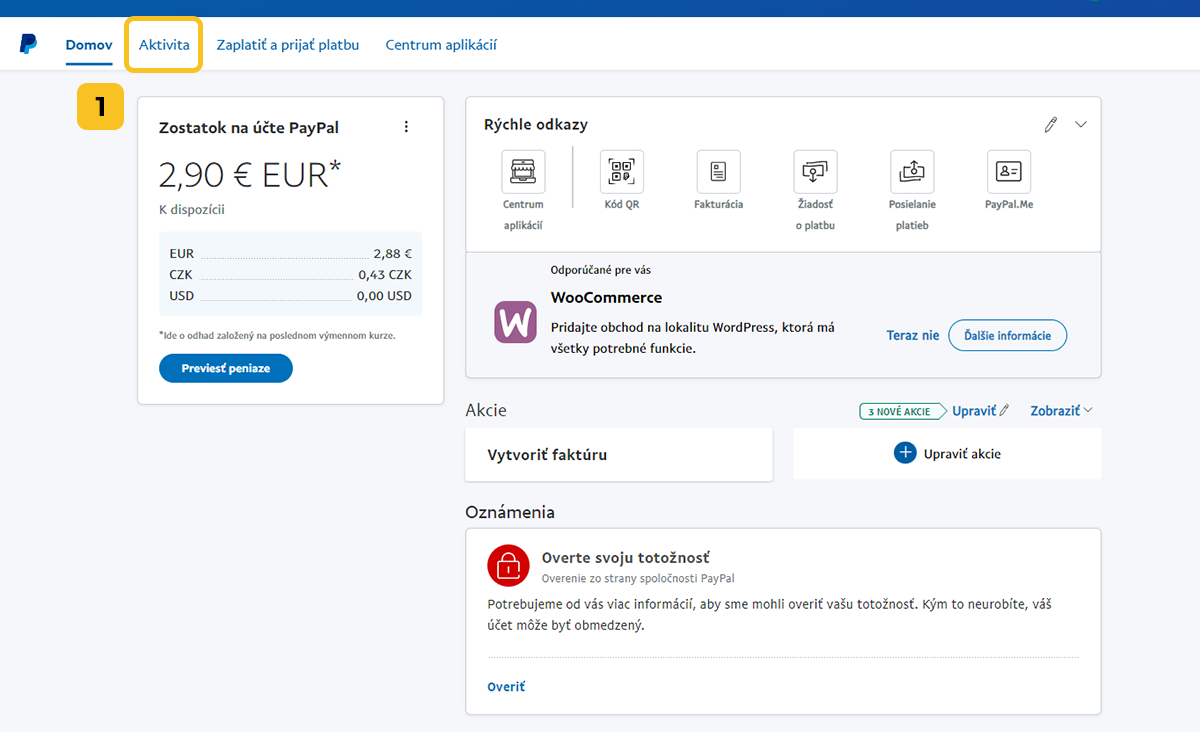The image size is (1200, 732).
Task: Open the Žiadosť o platbu icon
Action: click(815, 171)
